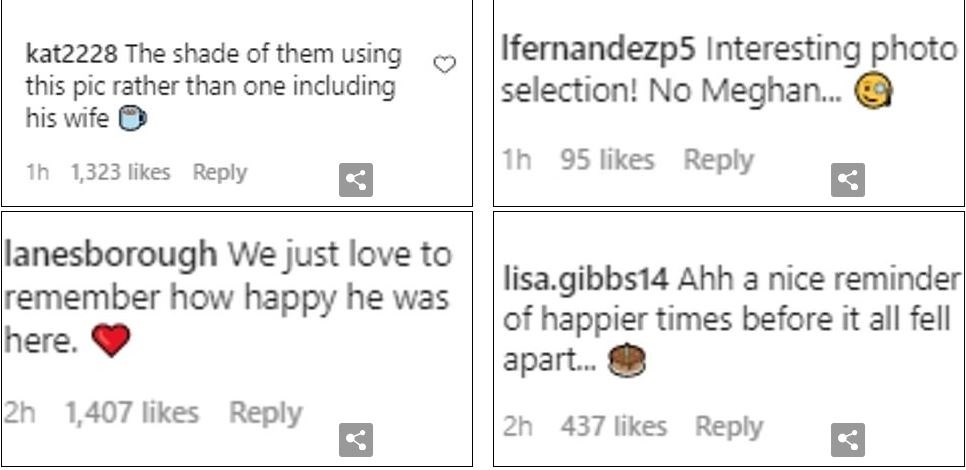Click share icon on lfernandezp5's comment
Screen dimensions: 966x470
pos(848,180)
